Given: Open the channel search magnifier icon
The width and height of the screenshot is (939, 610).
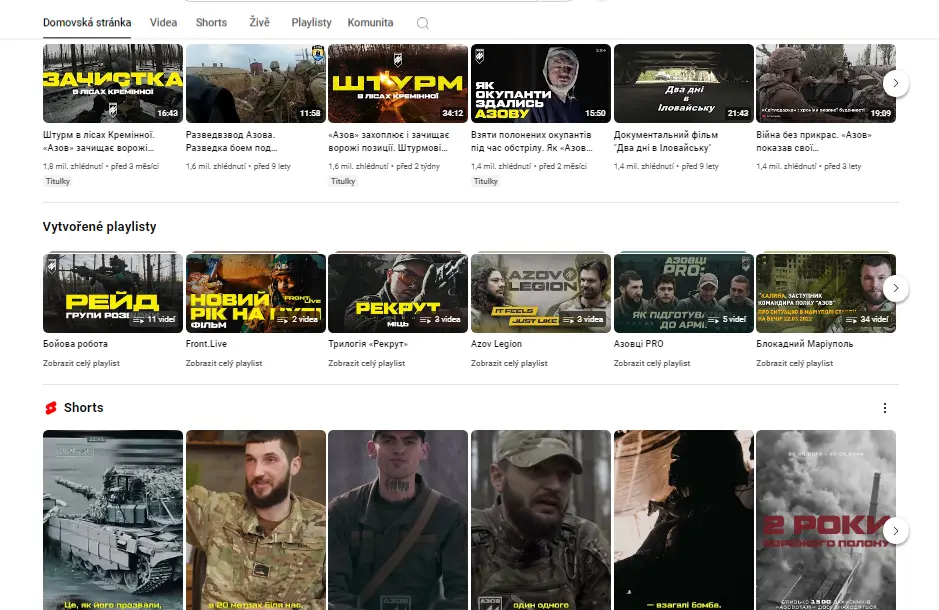Looking at the screenshot, I should 423,23.
